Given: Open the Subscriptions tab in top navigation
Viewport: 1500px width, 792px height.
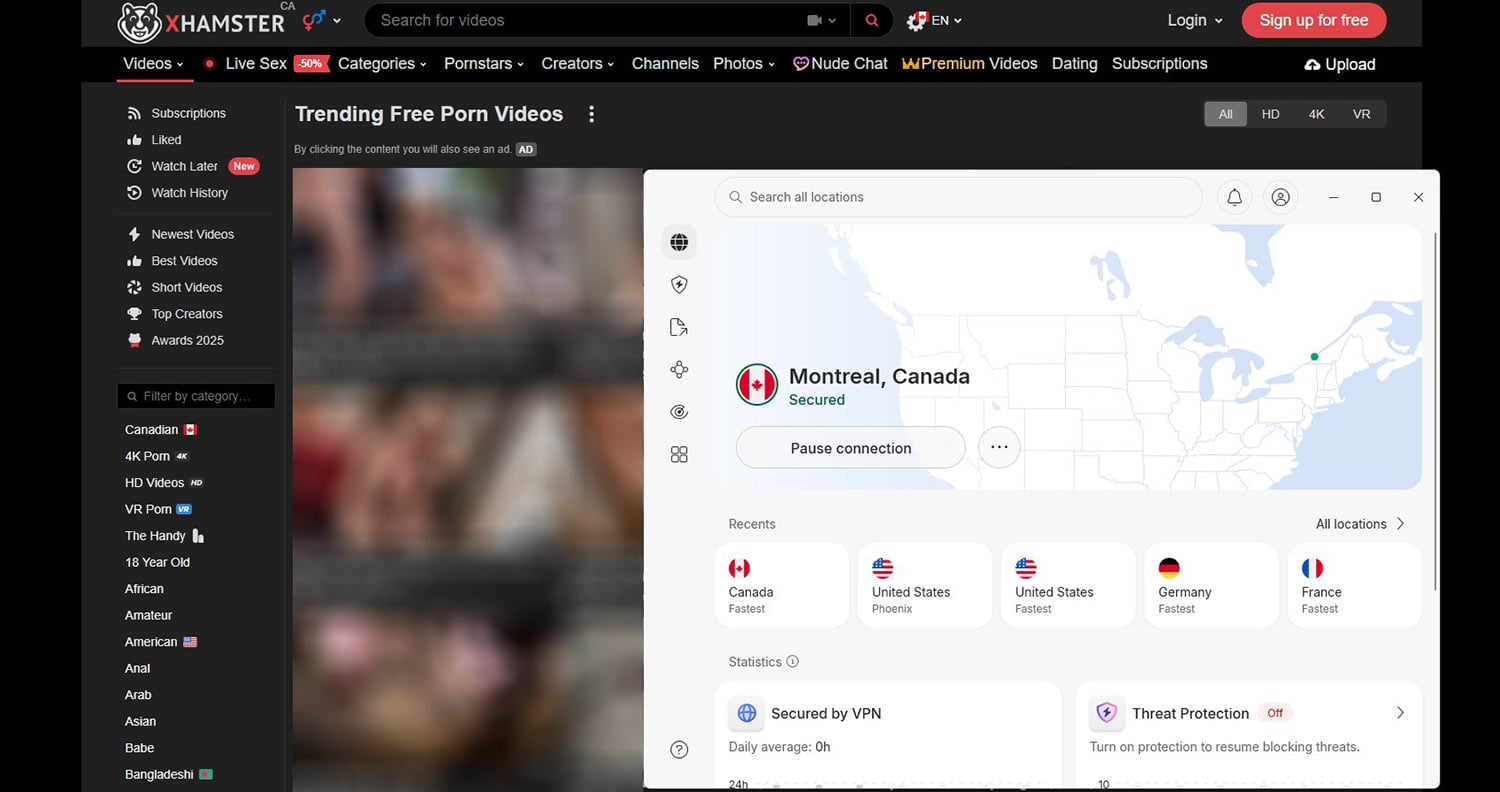Looking at the screenshot, I should click(x=1159, y=63).
